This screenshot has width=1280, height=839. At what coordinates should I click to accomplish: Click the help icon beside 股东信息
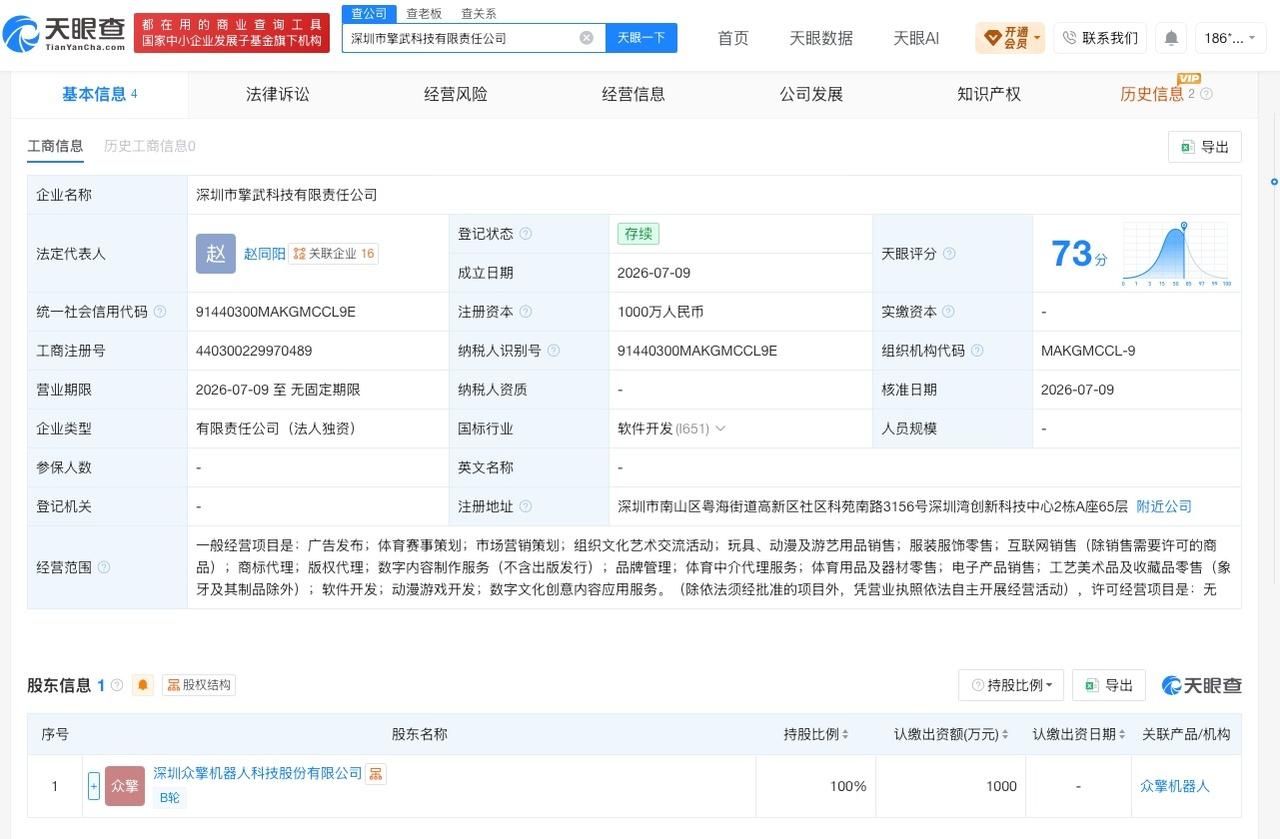point(117,685)
